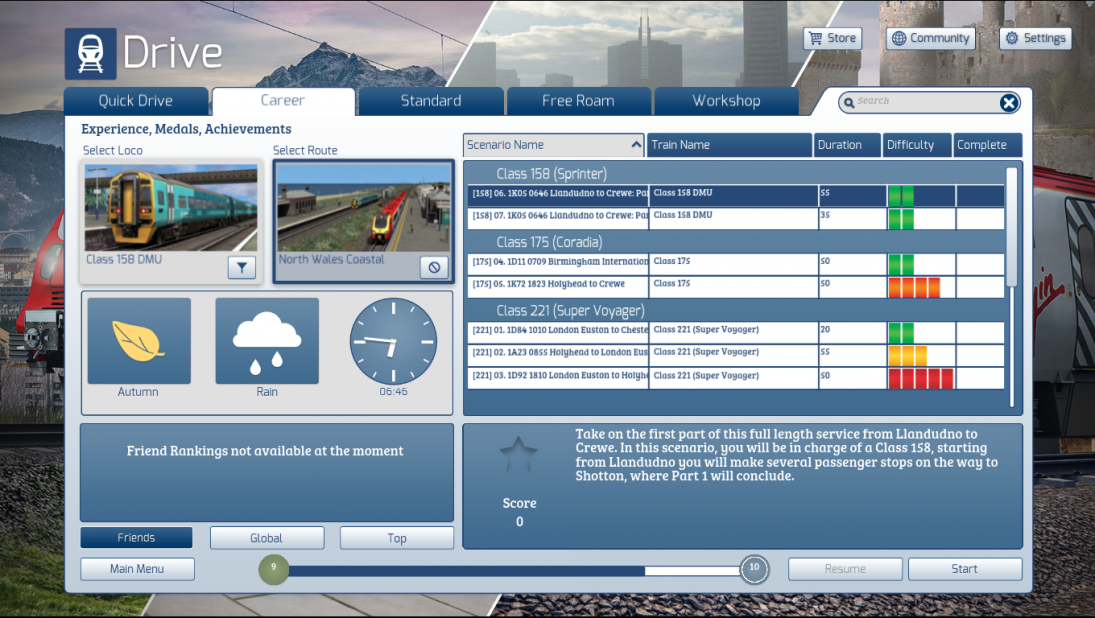Image resolution: width=1095 pixels, height=618 pixels.
Task: Open the Workshop tab
Action: click(x=726, y=100)
